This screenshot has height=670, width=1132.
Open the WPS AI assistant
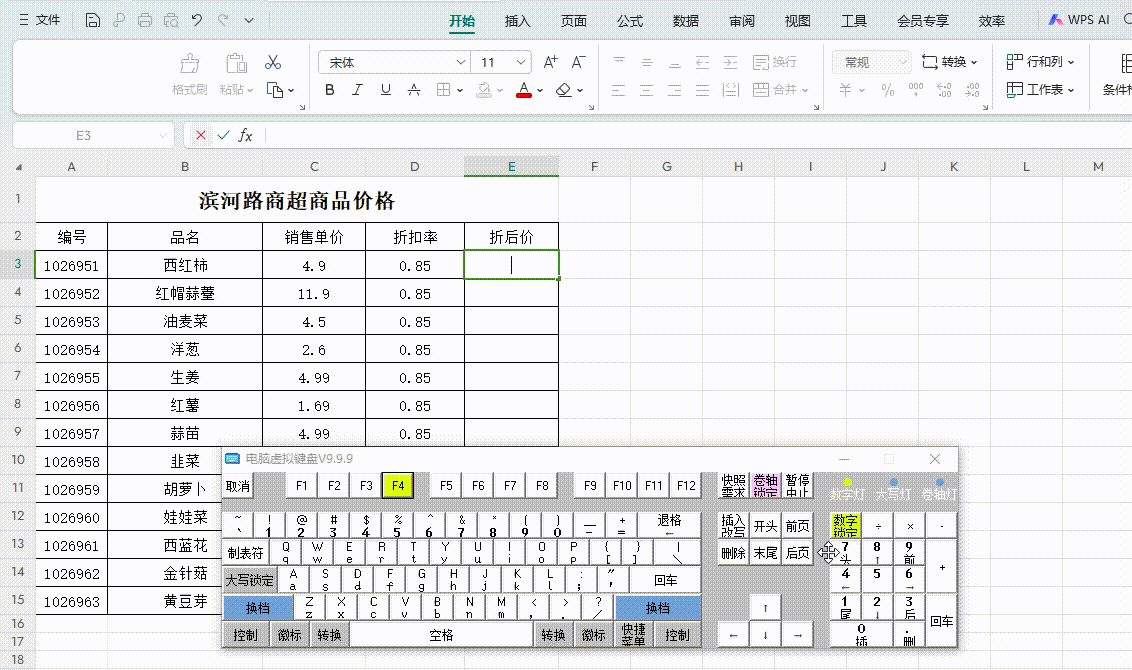[x=1079, y=20]
